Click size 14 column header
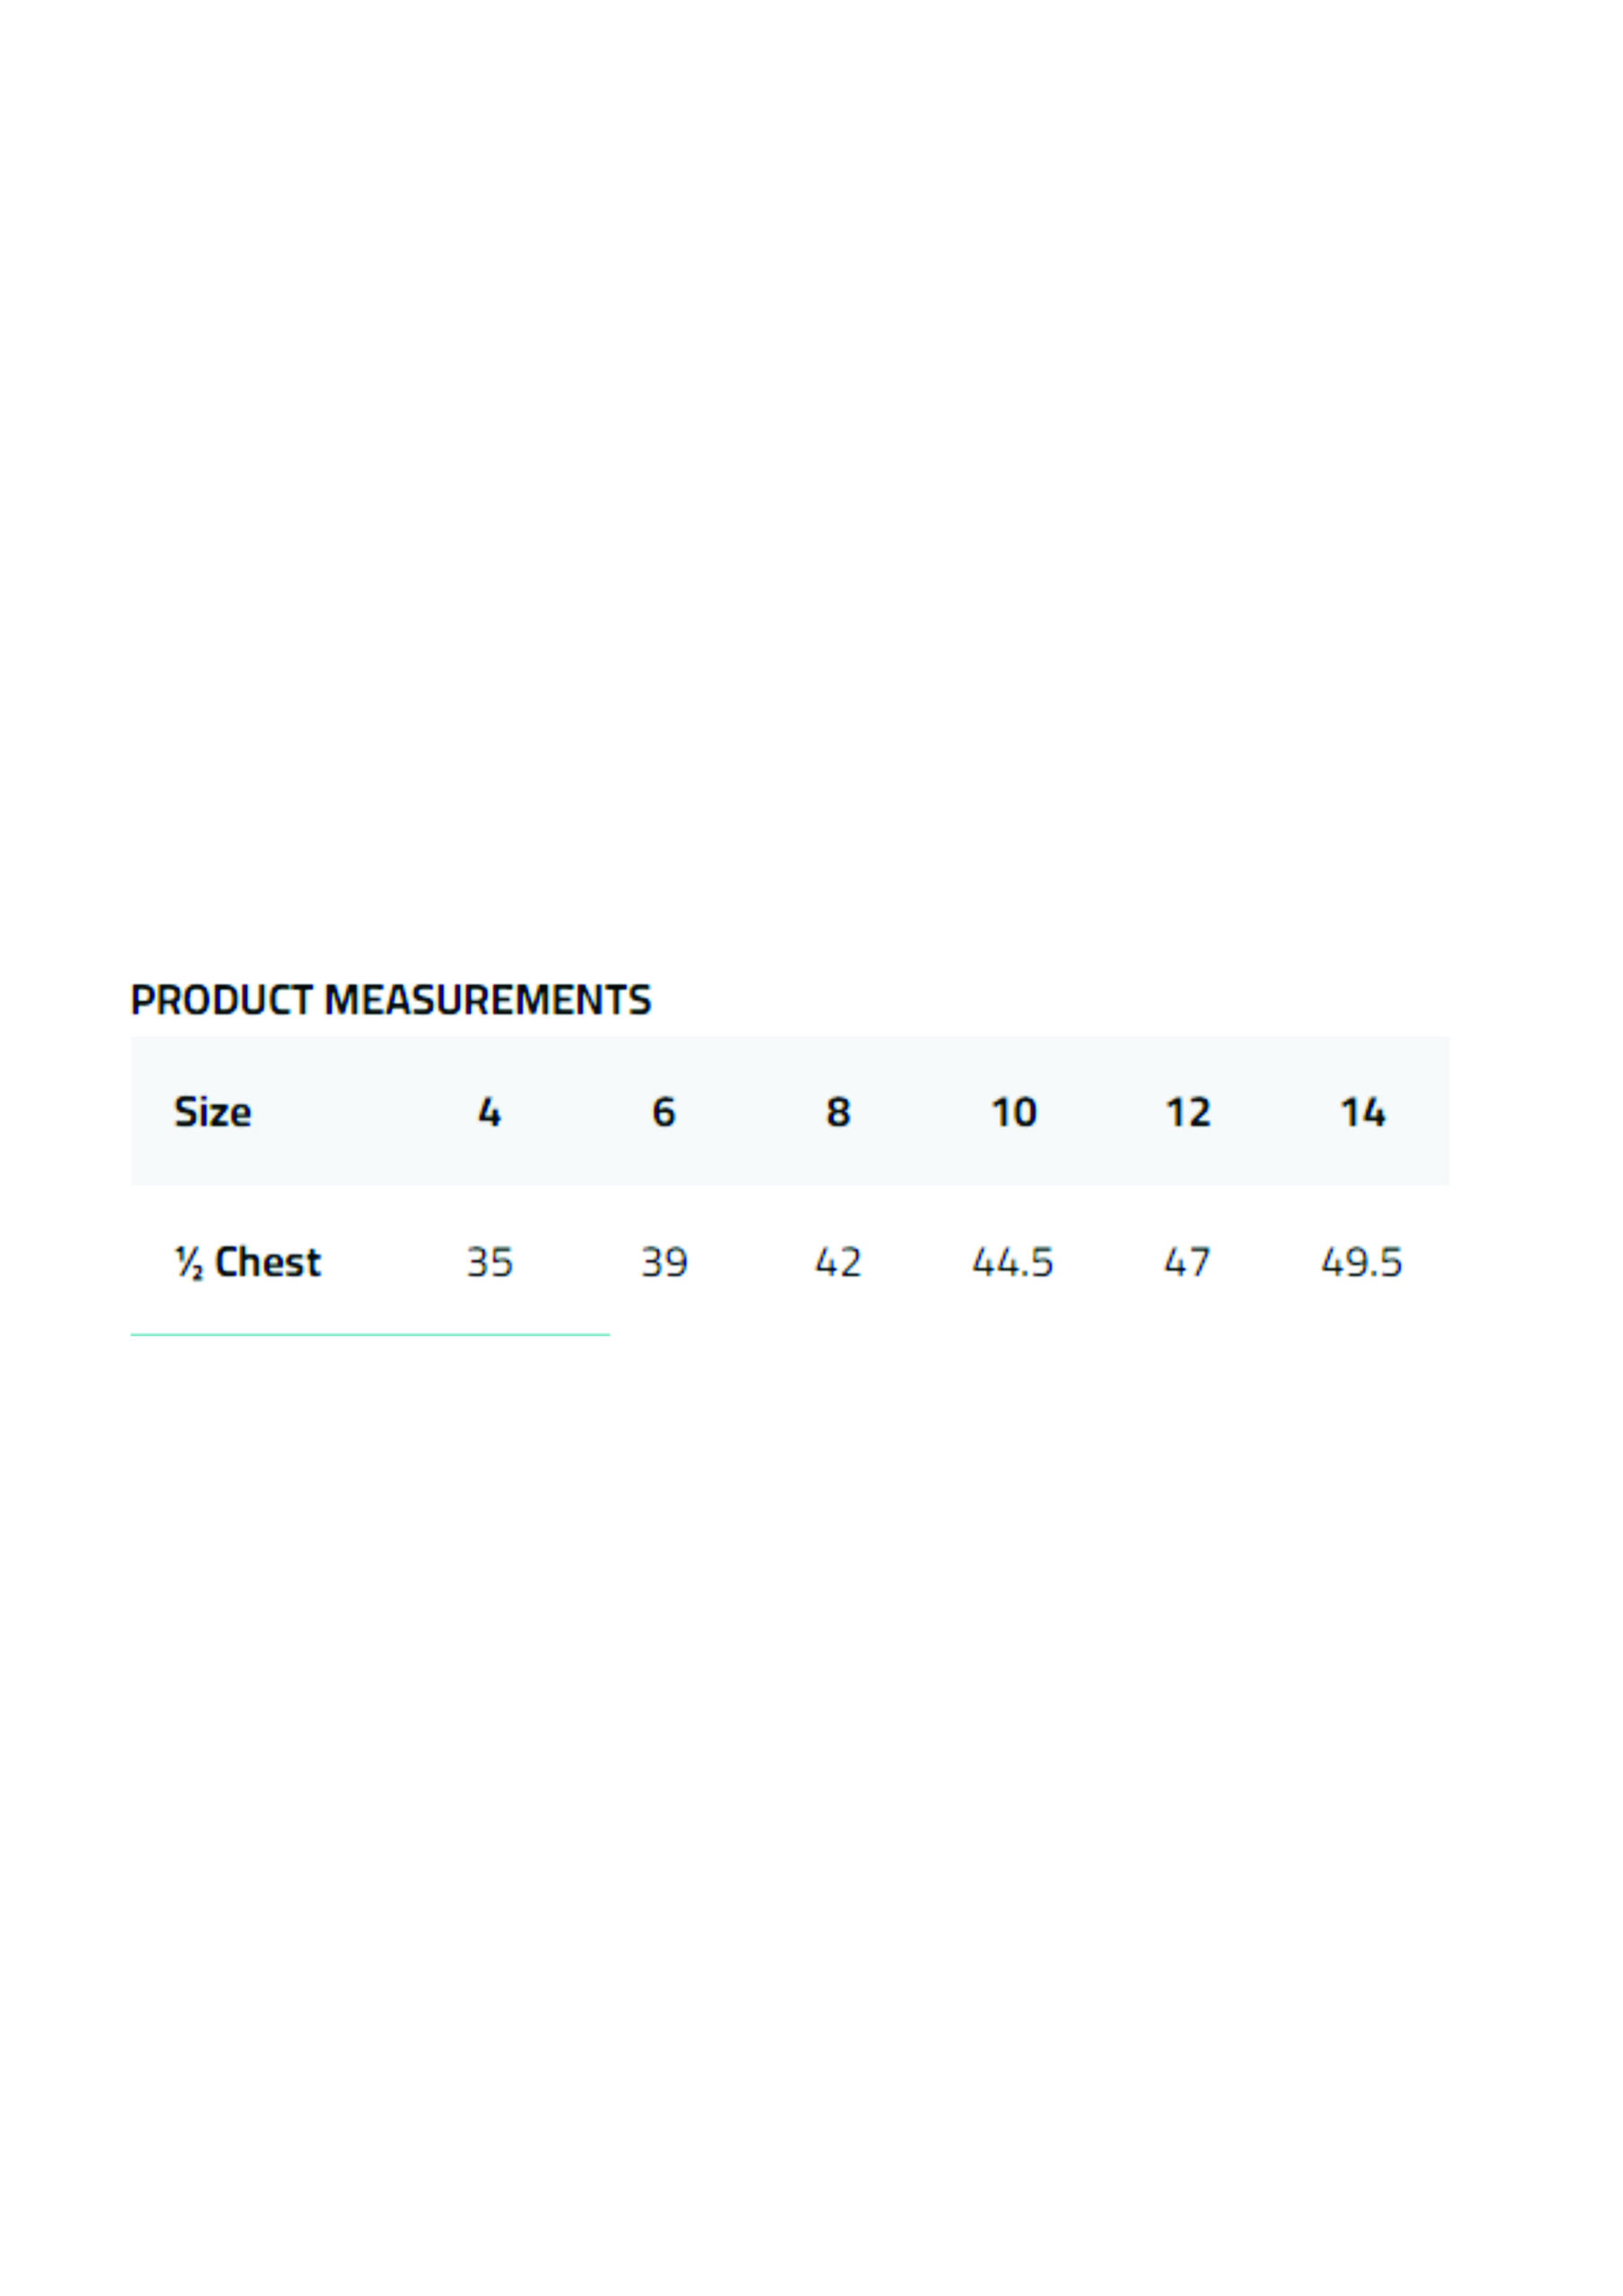Image resolution: width=1623 pixels, height=2296 pixels. (1362, 1112)
